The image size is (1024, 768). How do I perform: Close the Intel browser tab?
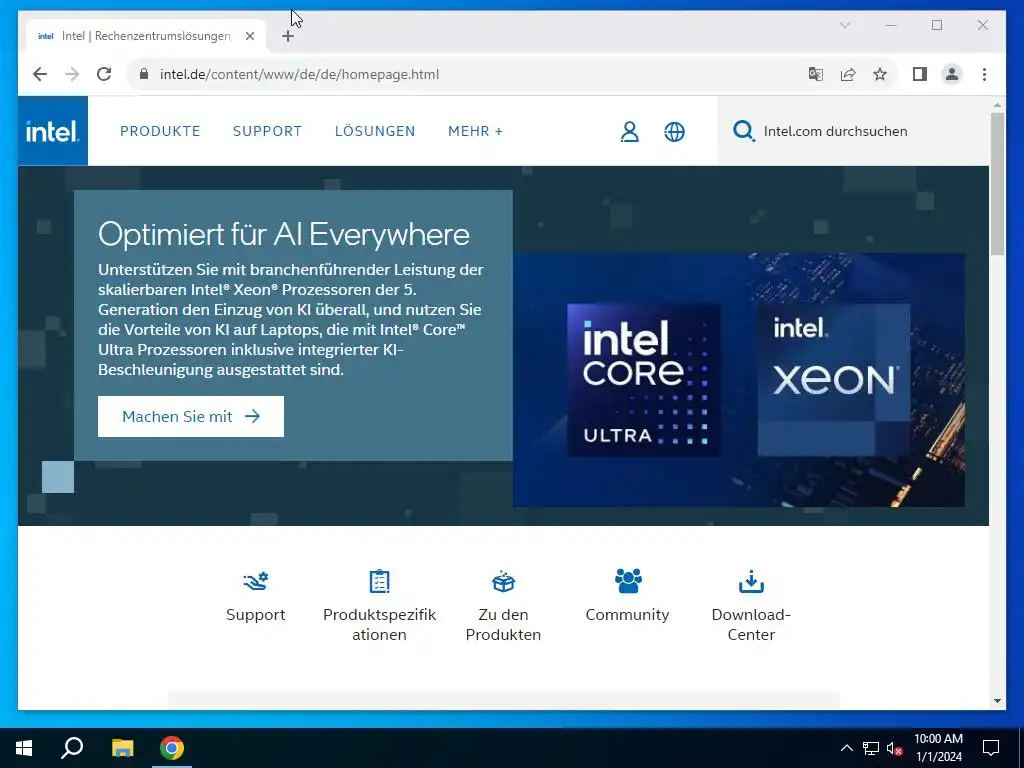(x=249, y=36)
